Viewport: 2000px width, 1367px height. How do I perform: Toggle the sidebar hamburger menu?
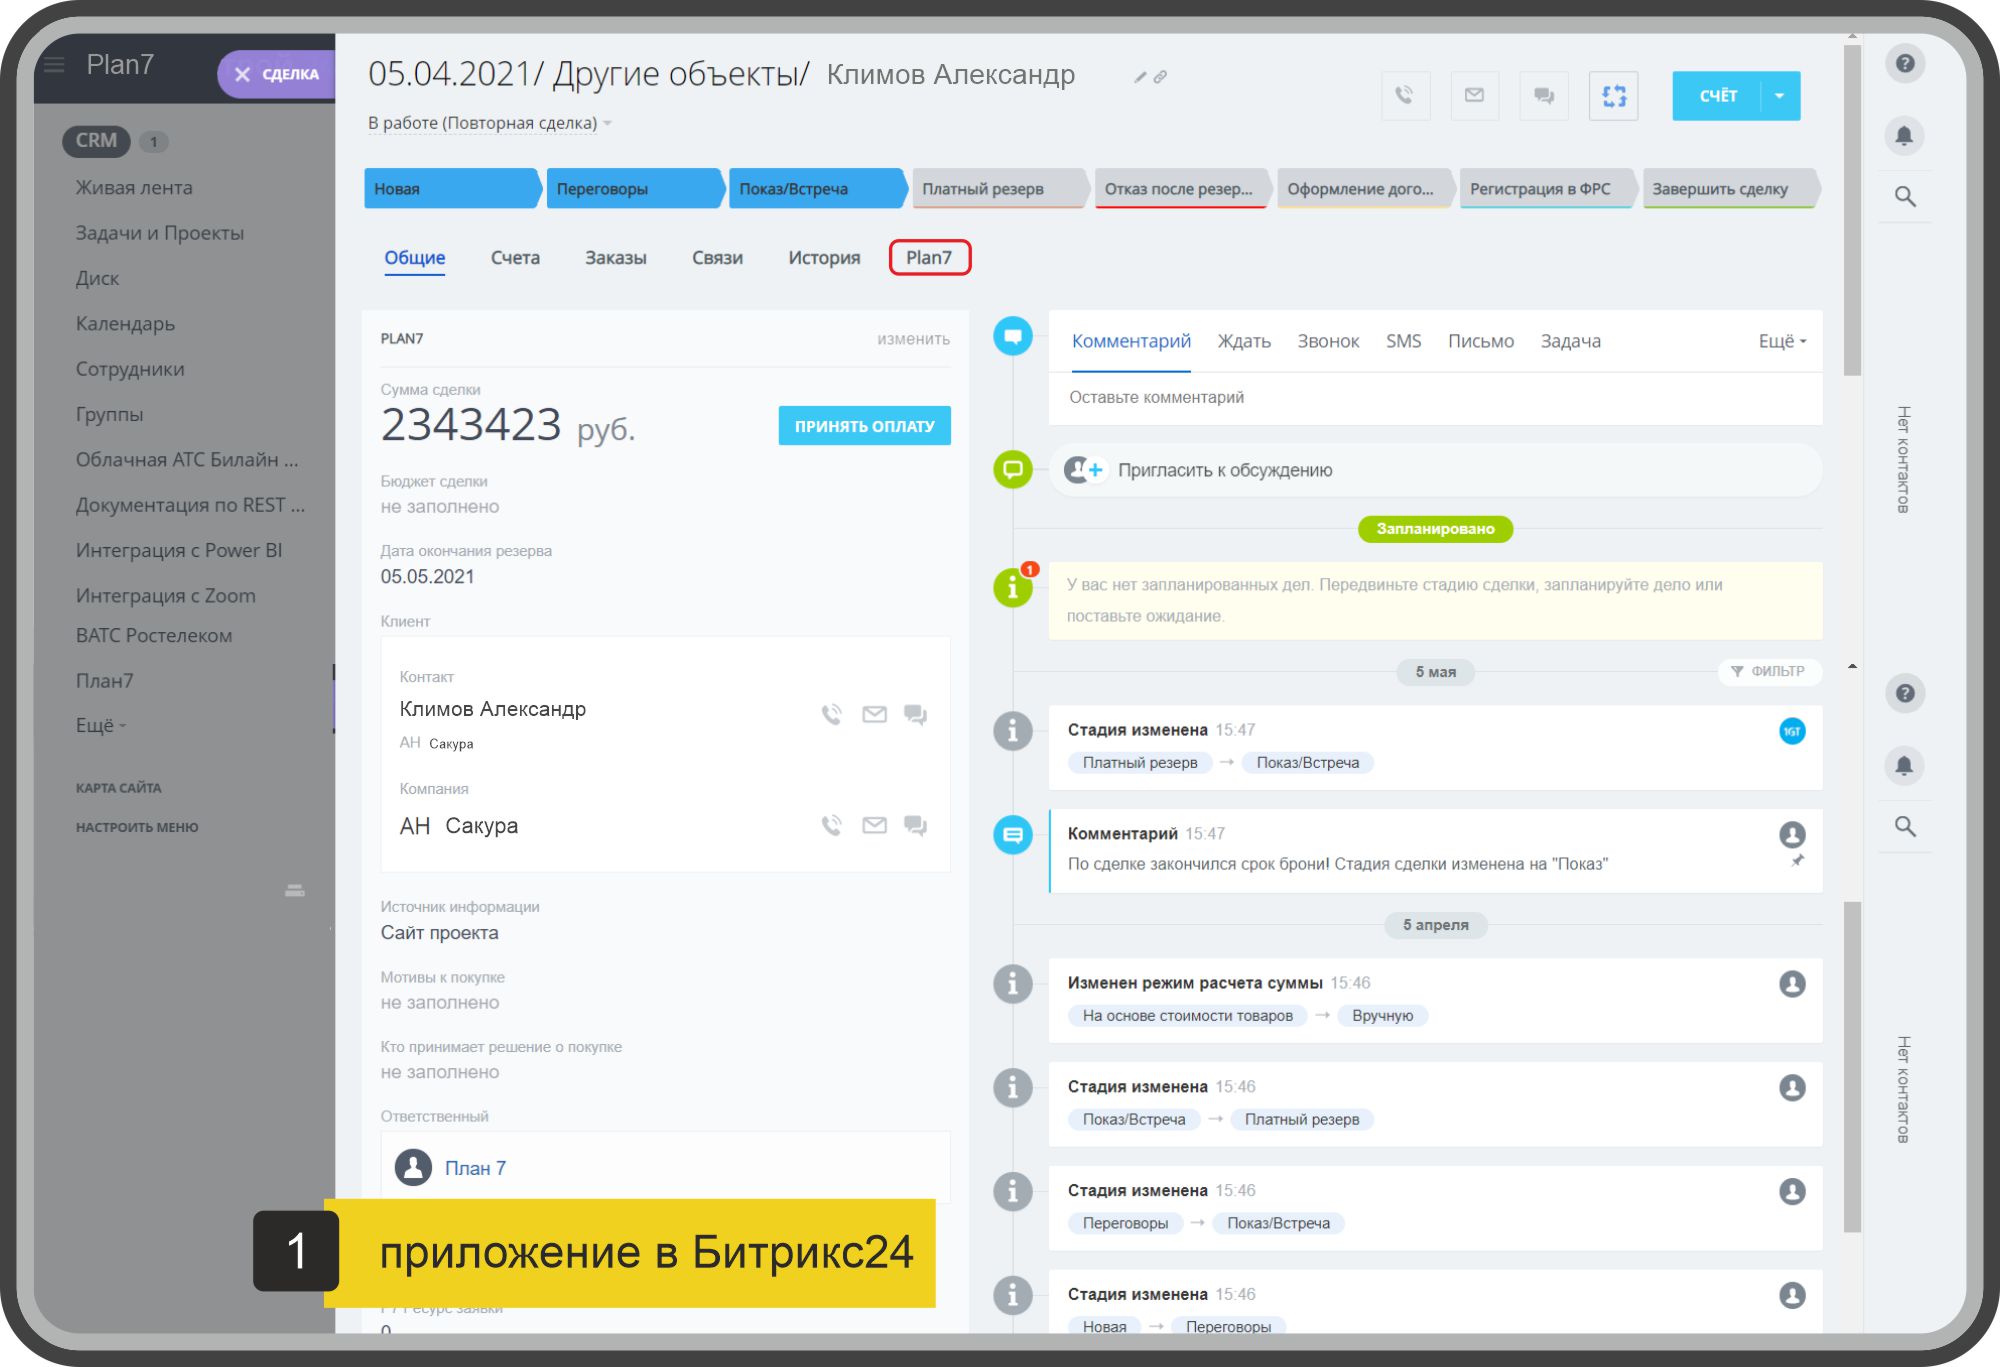[54, 65]
